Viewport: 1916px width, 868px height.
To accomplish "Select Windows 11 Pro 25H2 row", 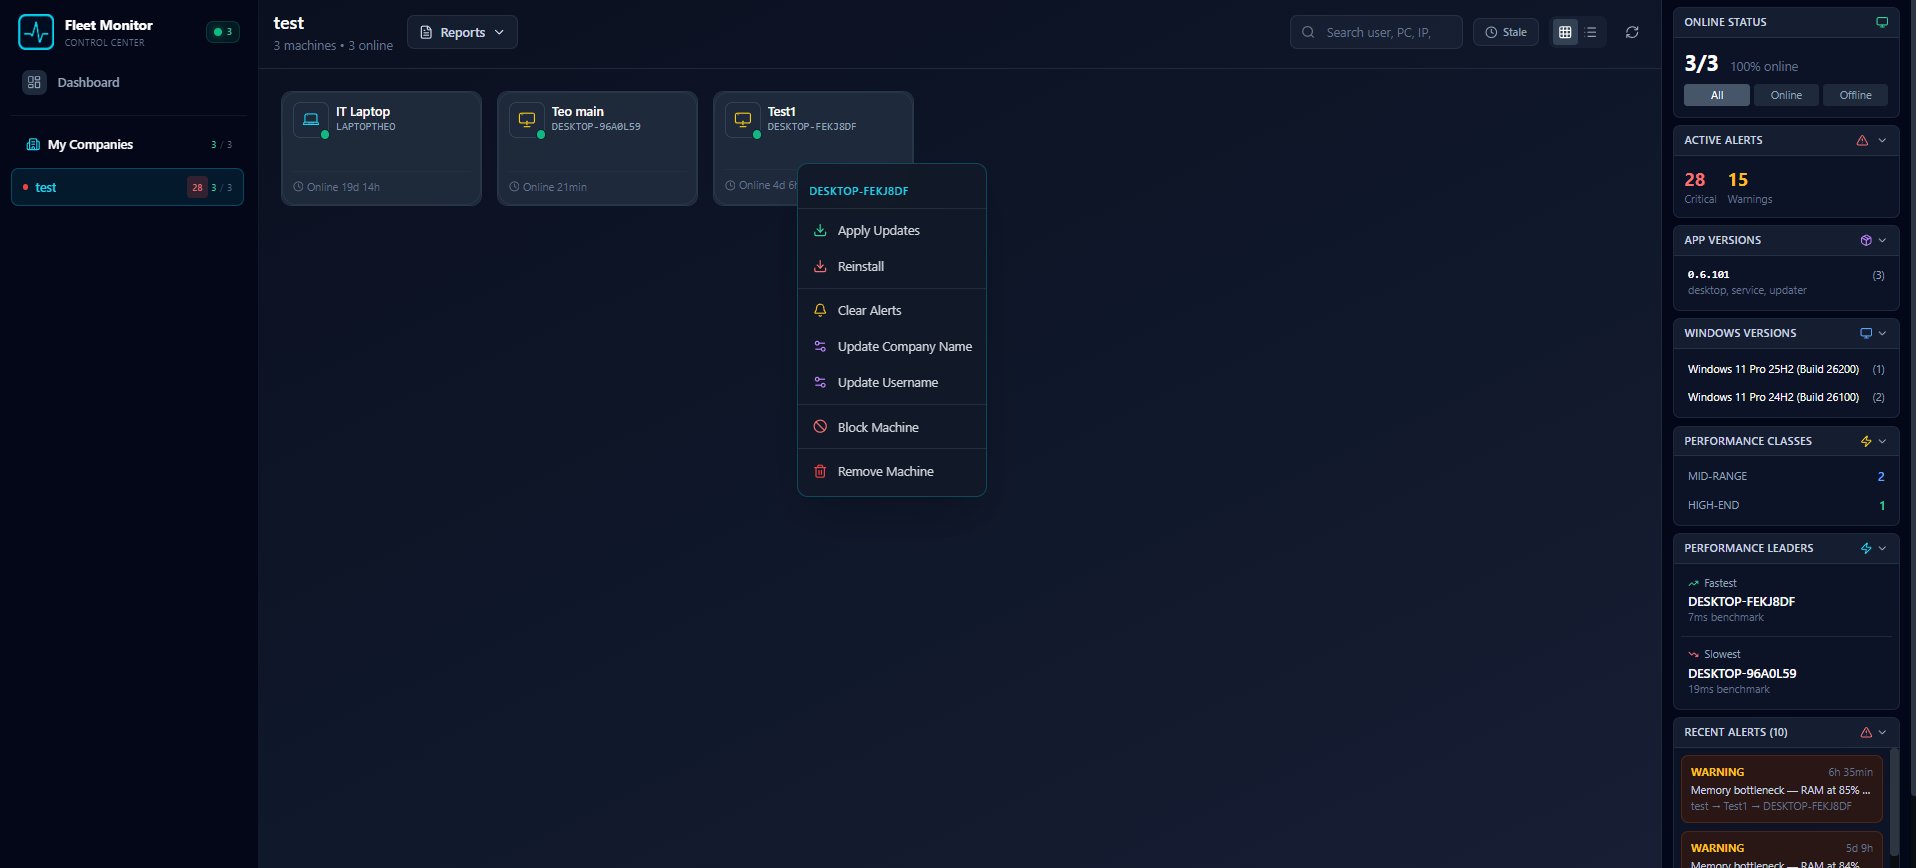I will pos(1786,369).
